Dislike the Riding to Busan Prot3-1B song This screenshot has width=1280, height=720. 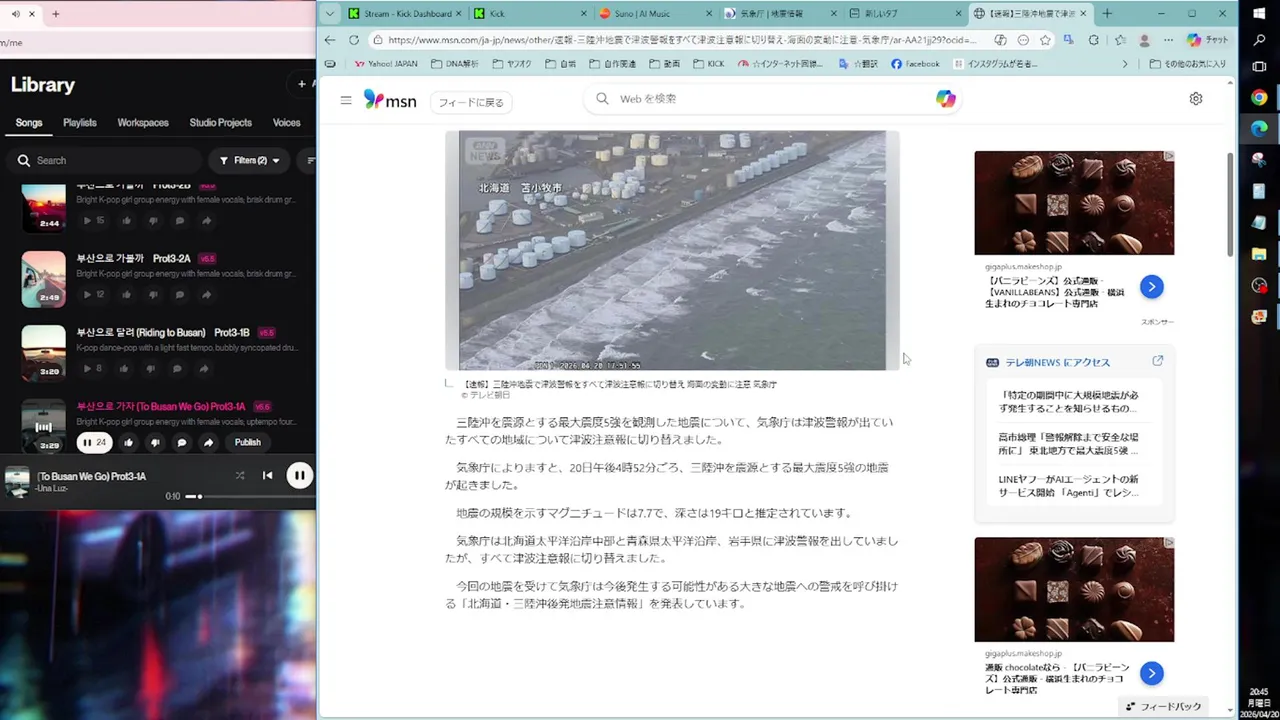[151, 368]
